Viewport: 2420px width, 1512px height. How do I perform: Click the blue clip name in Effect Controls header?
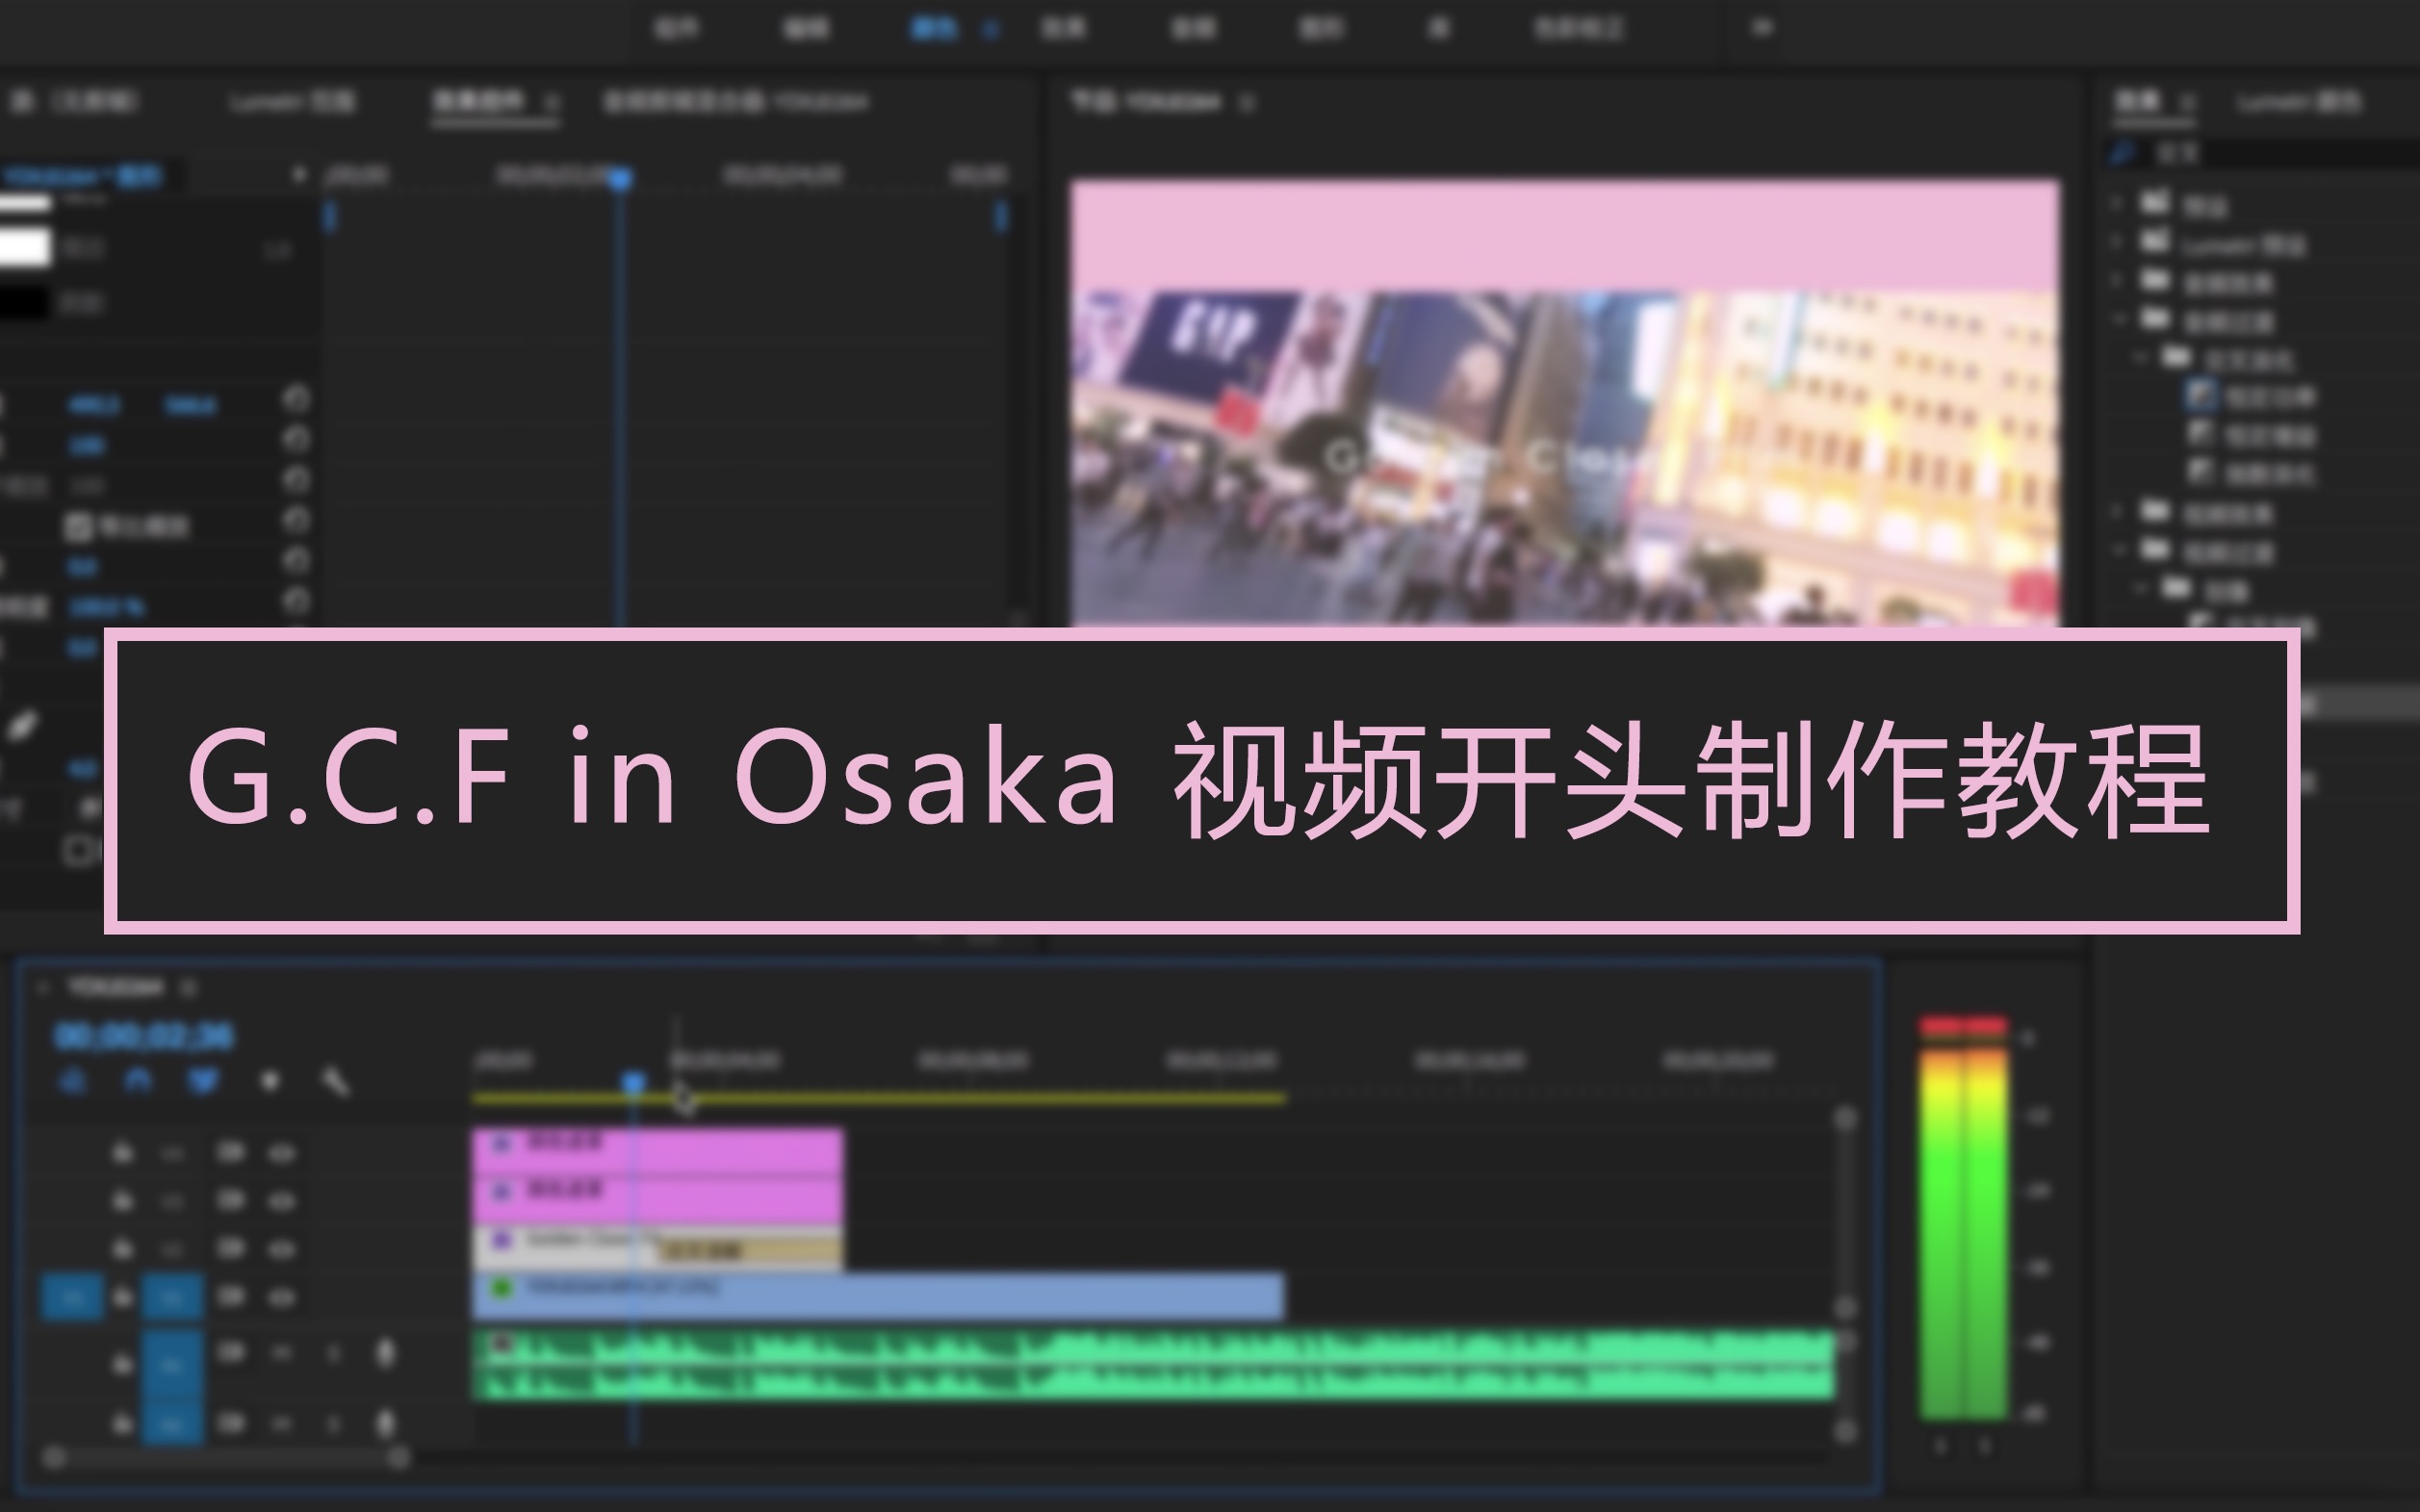(x=82, y=177)
